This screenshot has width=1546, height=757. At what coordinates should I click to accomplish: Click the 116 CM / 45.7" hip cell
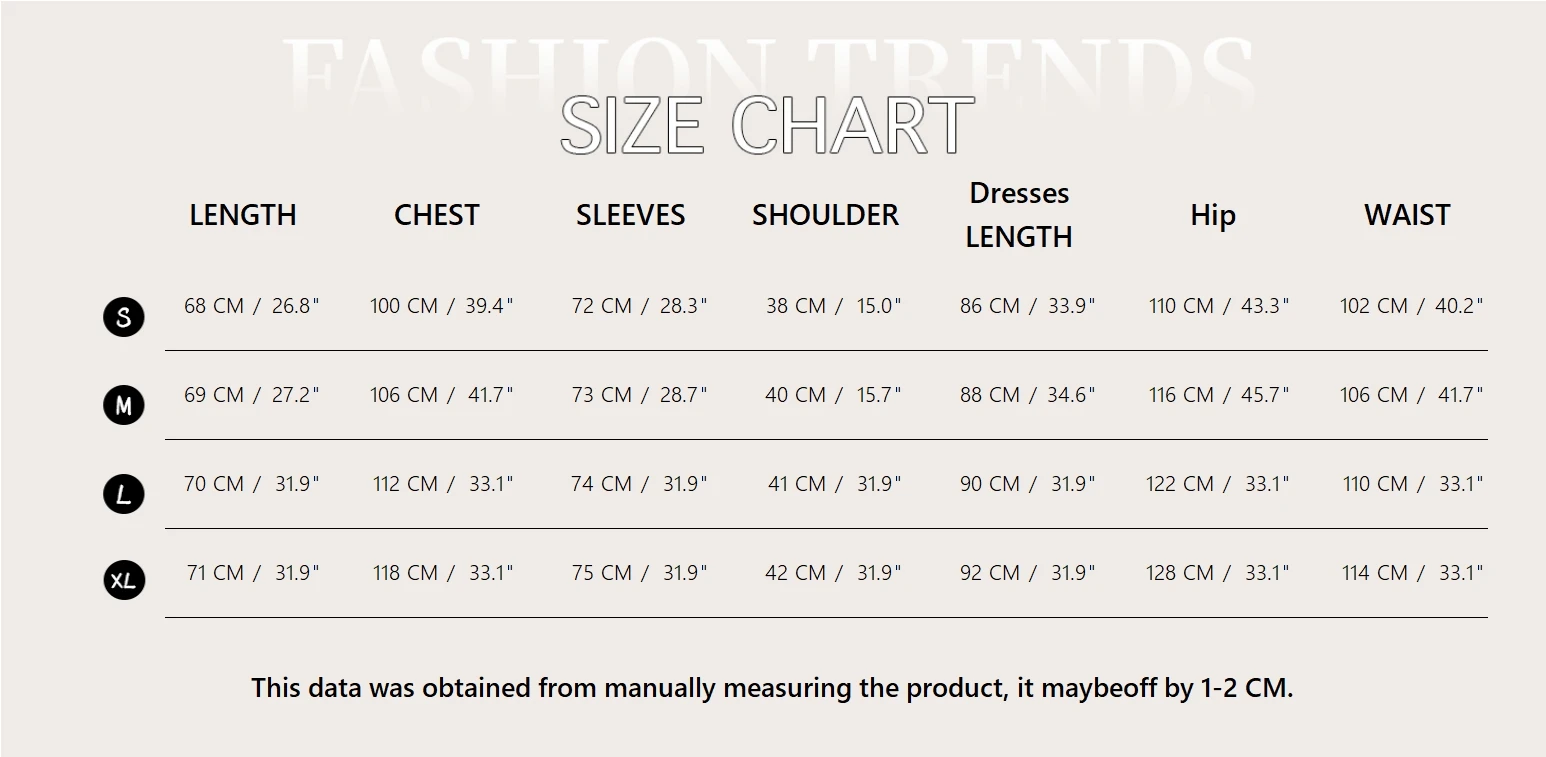pos(1219,395)
